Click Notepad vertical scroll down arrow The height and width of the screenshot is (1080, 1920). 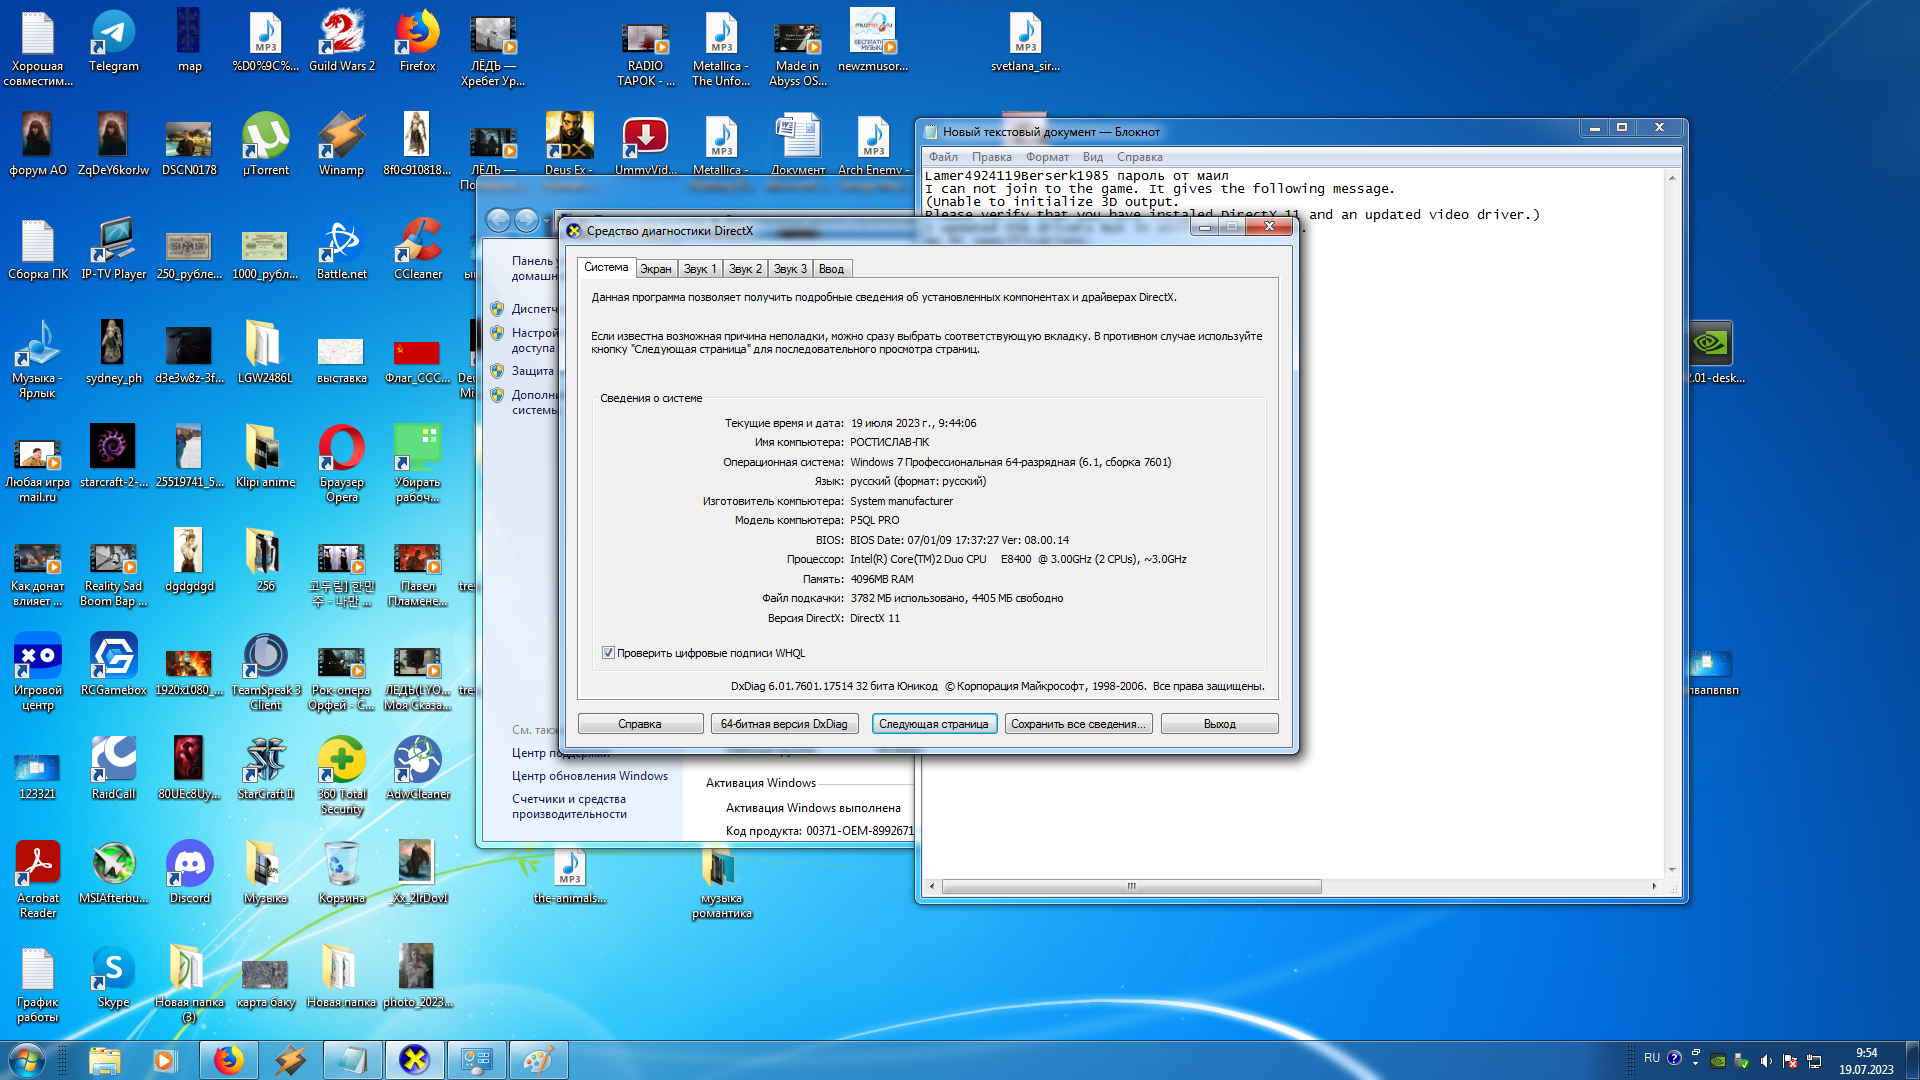click(x=1672, y=871)
